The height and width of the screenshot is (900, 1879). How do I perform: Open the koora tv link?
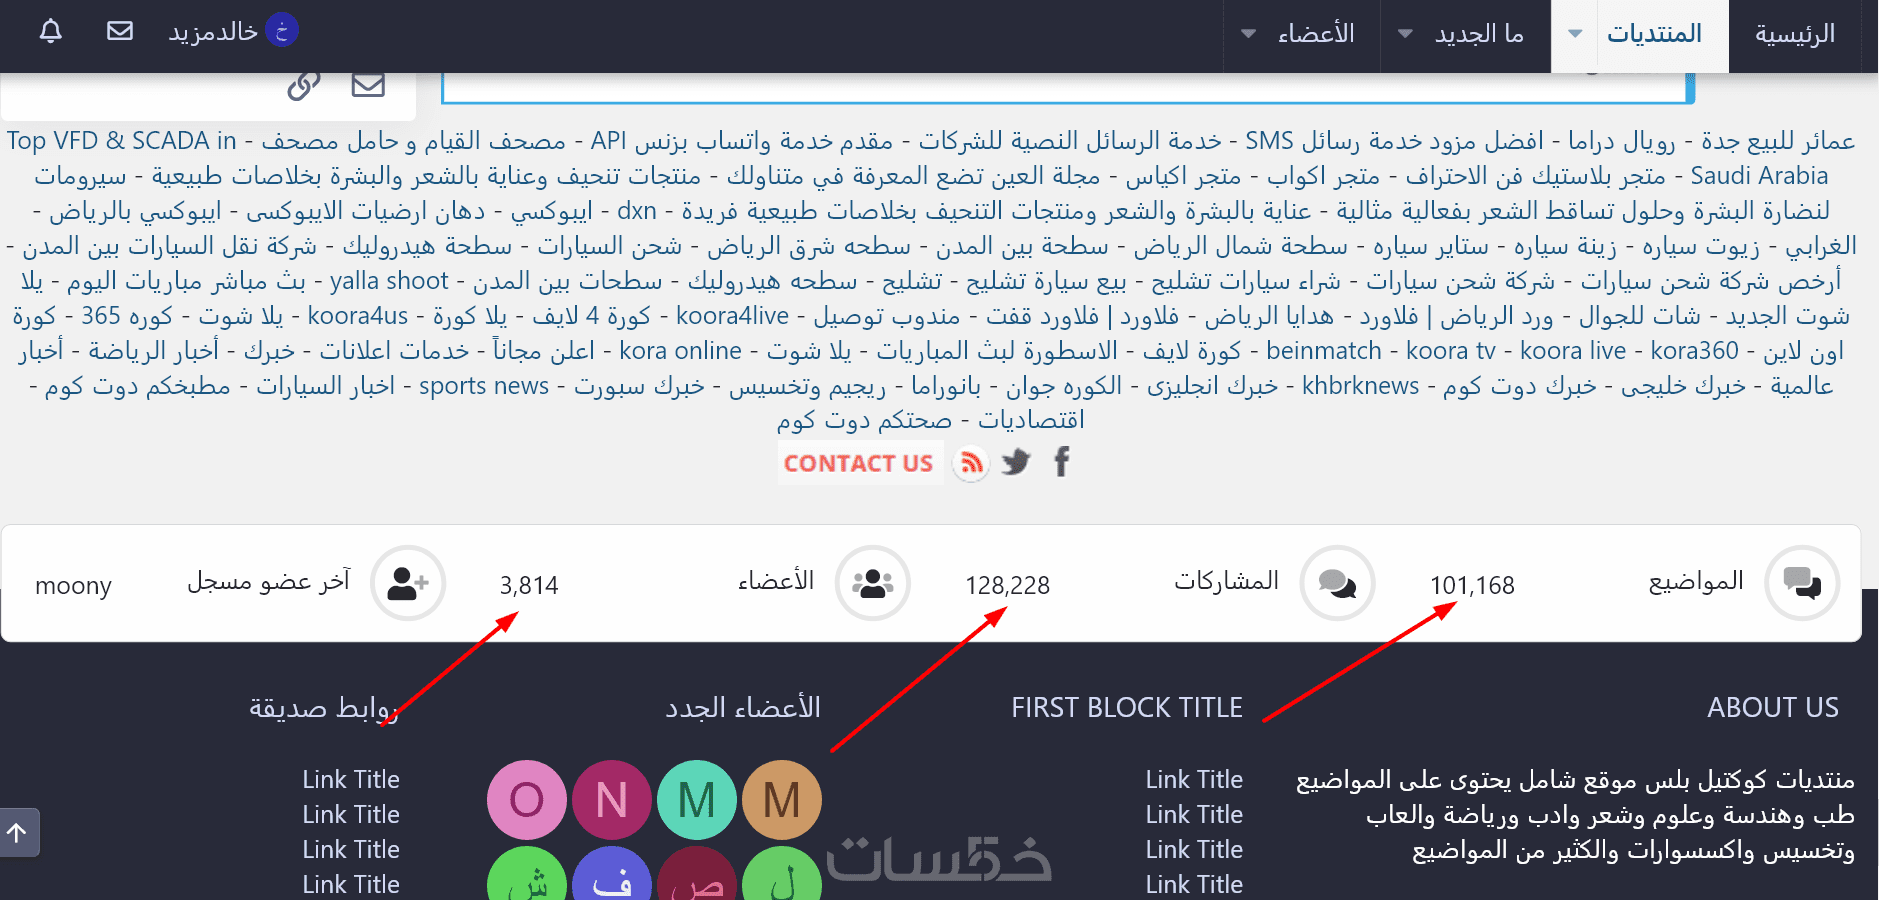point(1451,351)
